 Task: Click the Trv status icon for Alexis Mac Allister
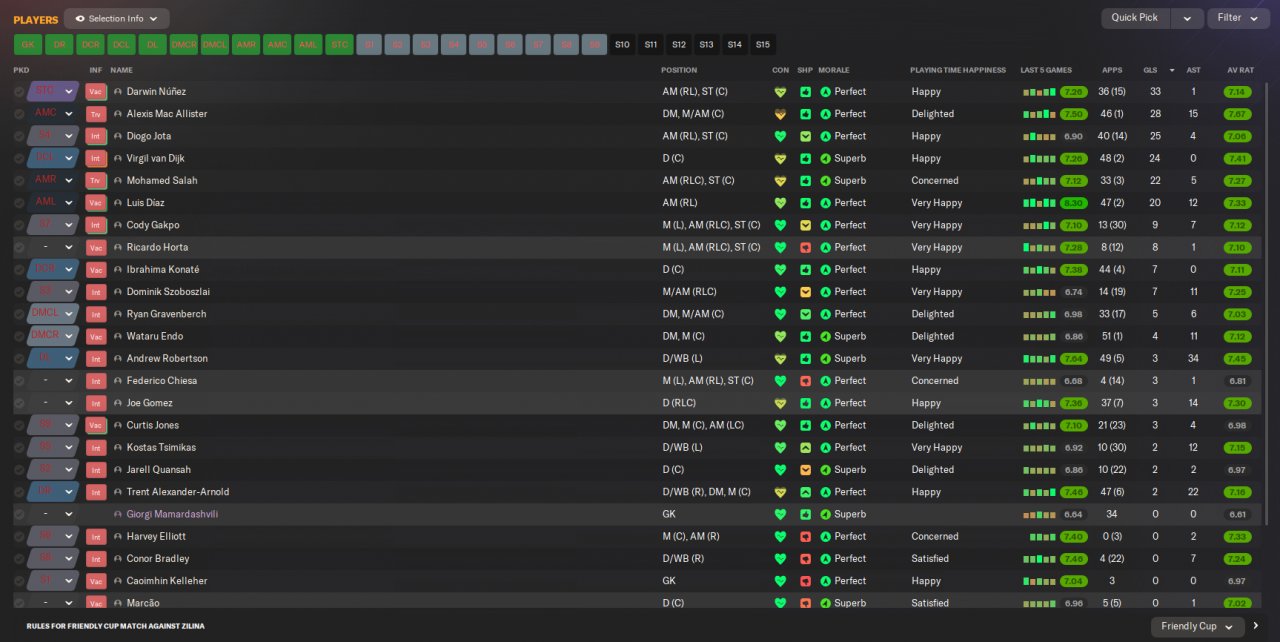pyautogui.click(x=96, y=114)
